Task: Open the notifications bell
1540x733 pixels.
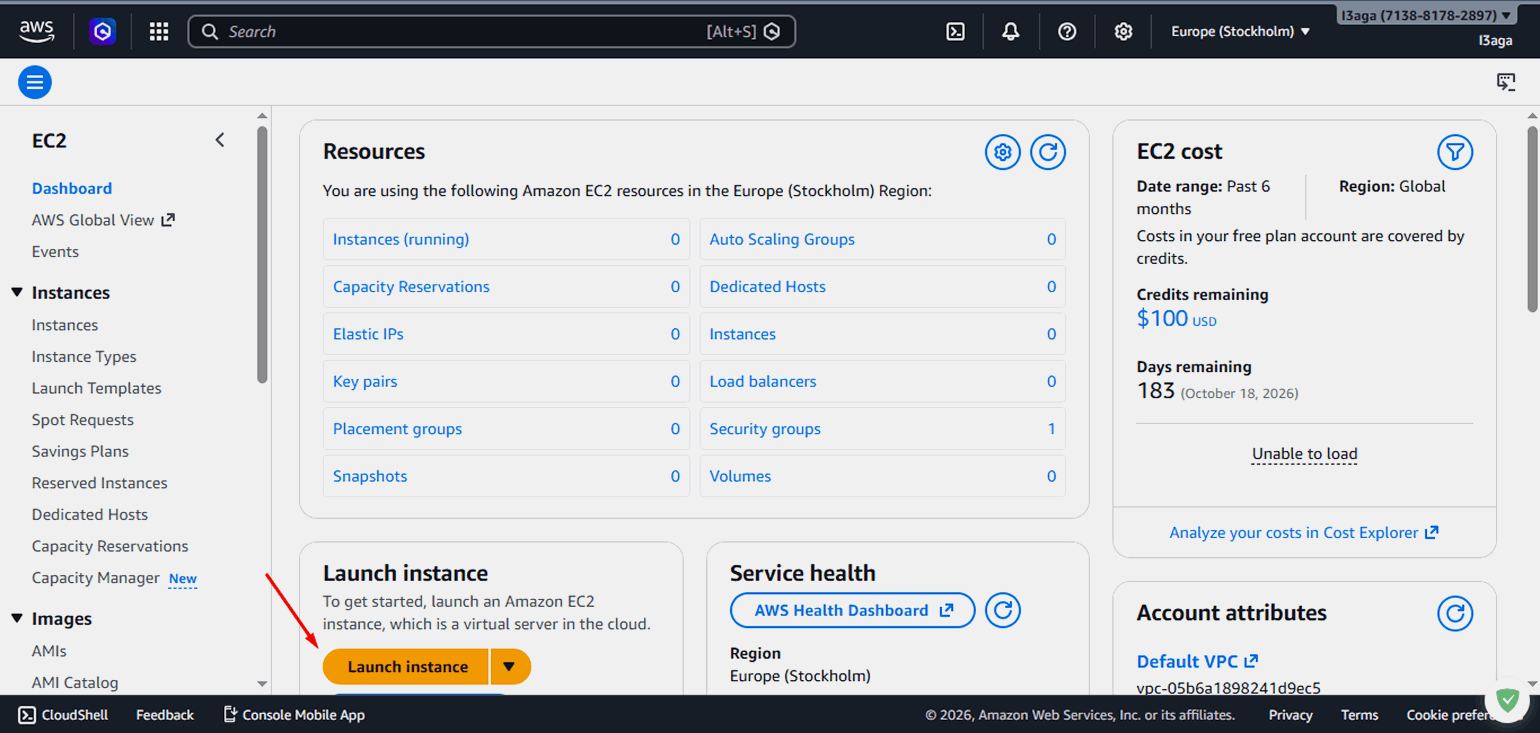Action: point(1011,32)
